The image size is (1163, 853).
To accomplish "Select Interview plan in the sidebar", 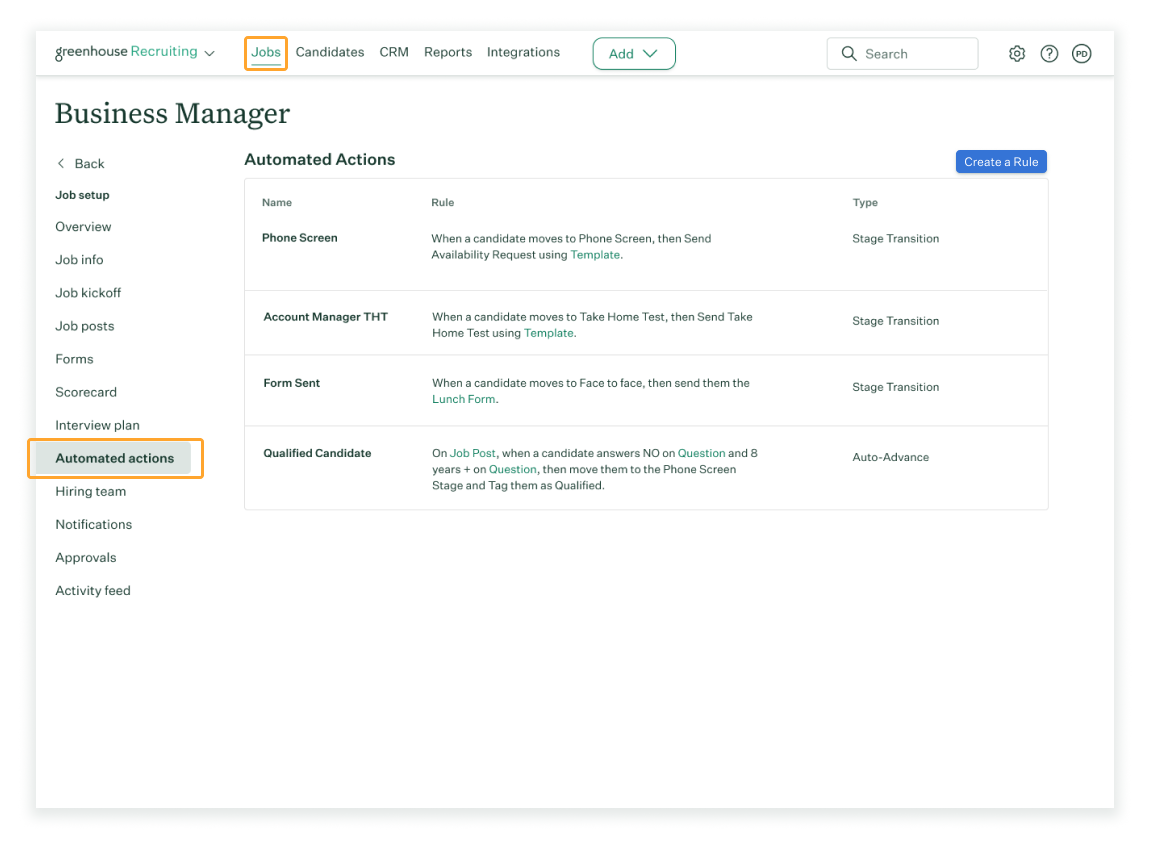I will coord(97,425).
